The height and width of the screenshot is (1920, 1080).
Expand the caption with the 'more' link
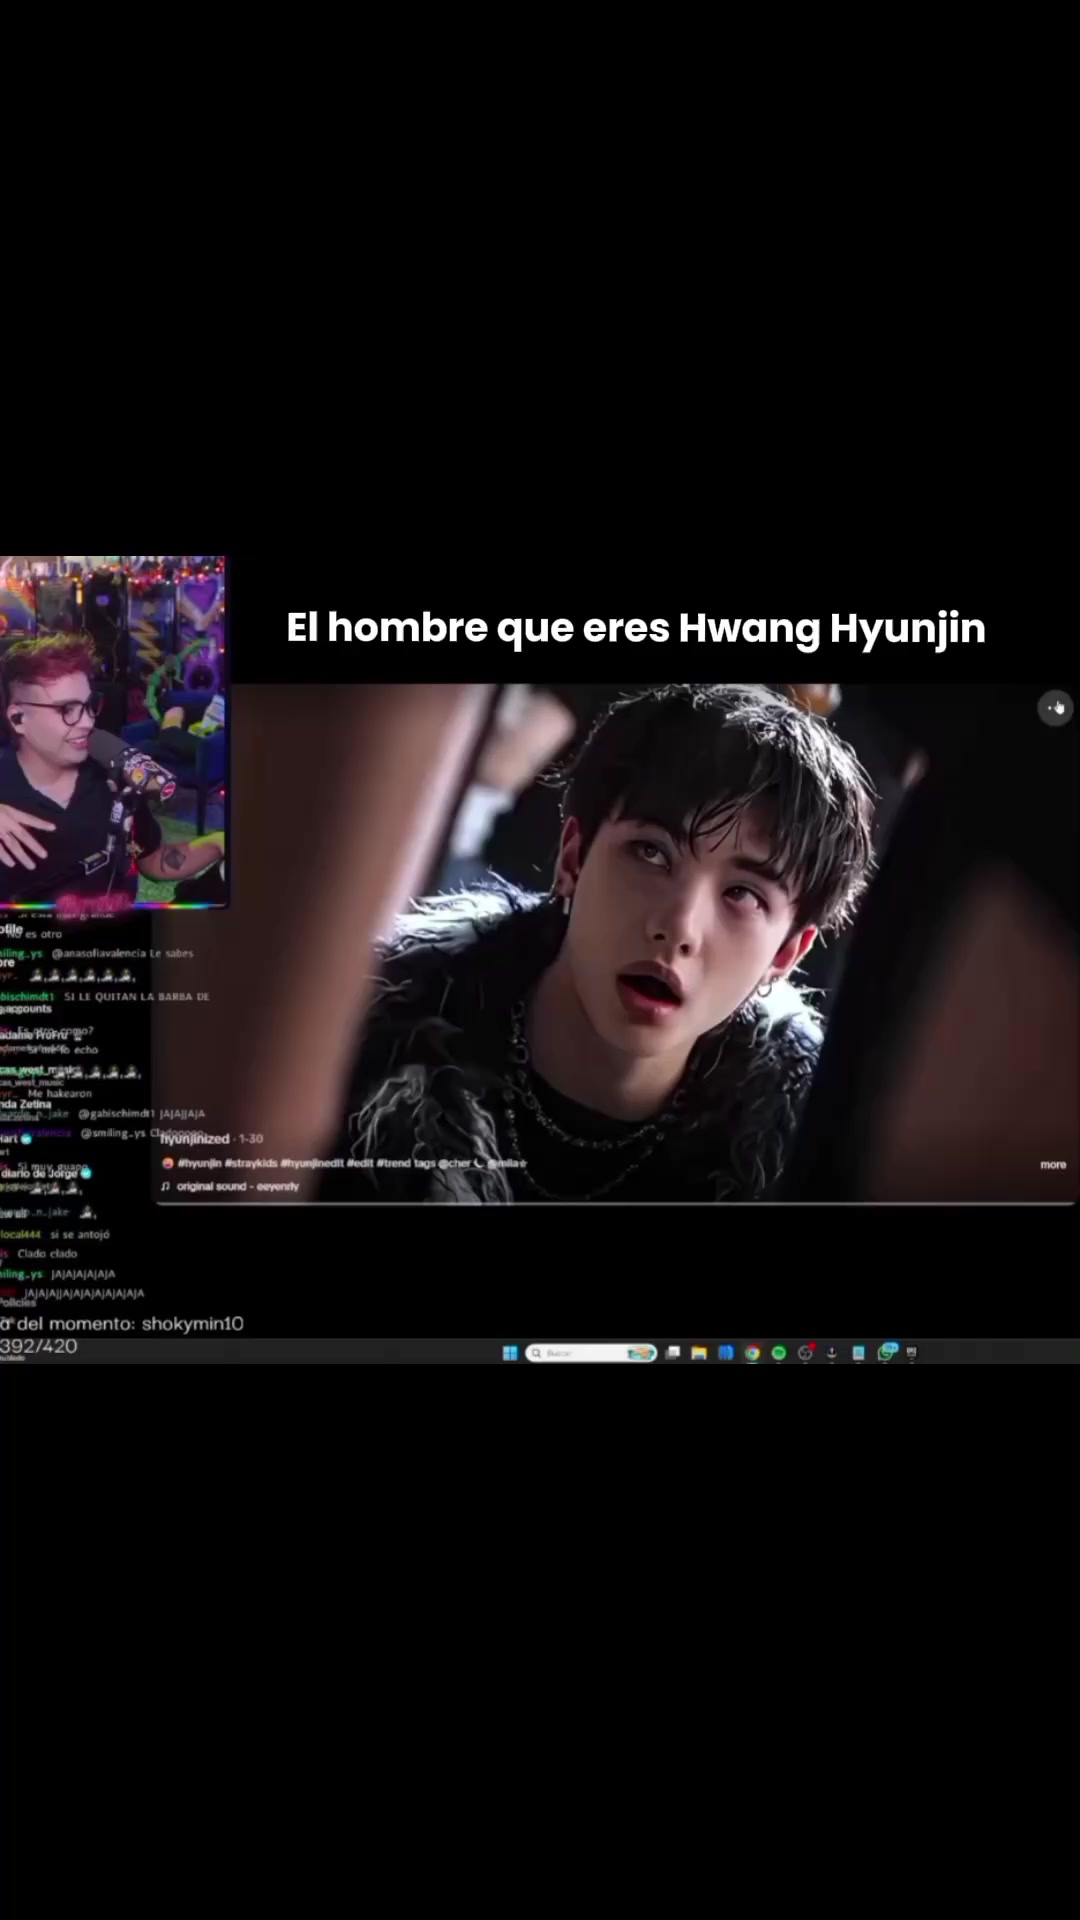pos(1053,1165)
